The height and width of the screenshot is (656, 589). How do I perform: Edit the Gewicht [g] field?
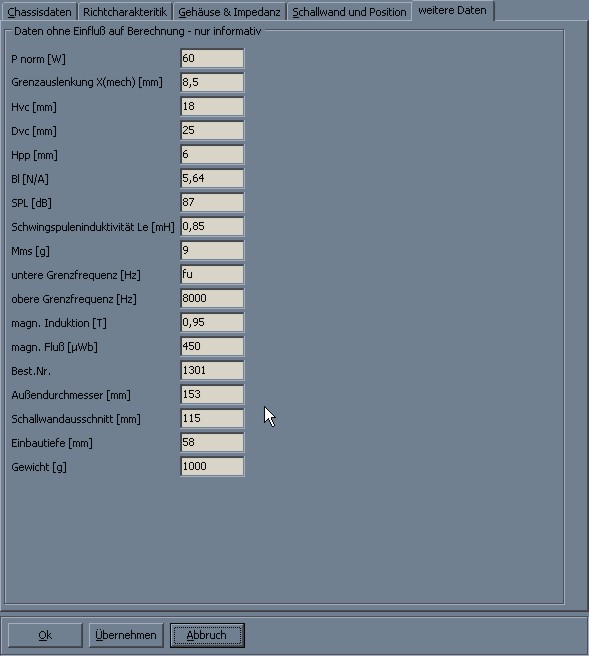[212, 466]
